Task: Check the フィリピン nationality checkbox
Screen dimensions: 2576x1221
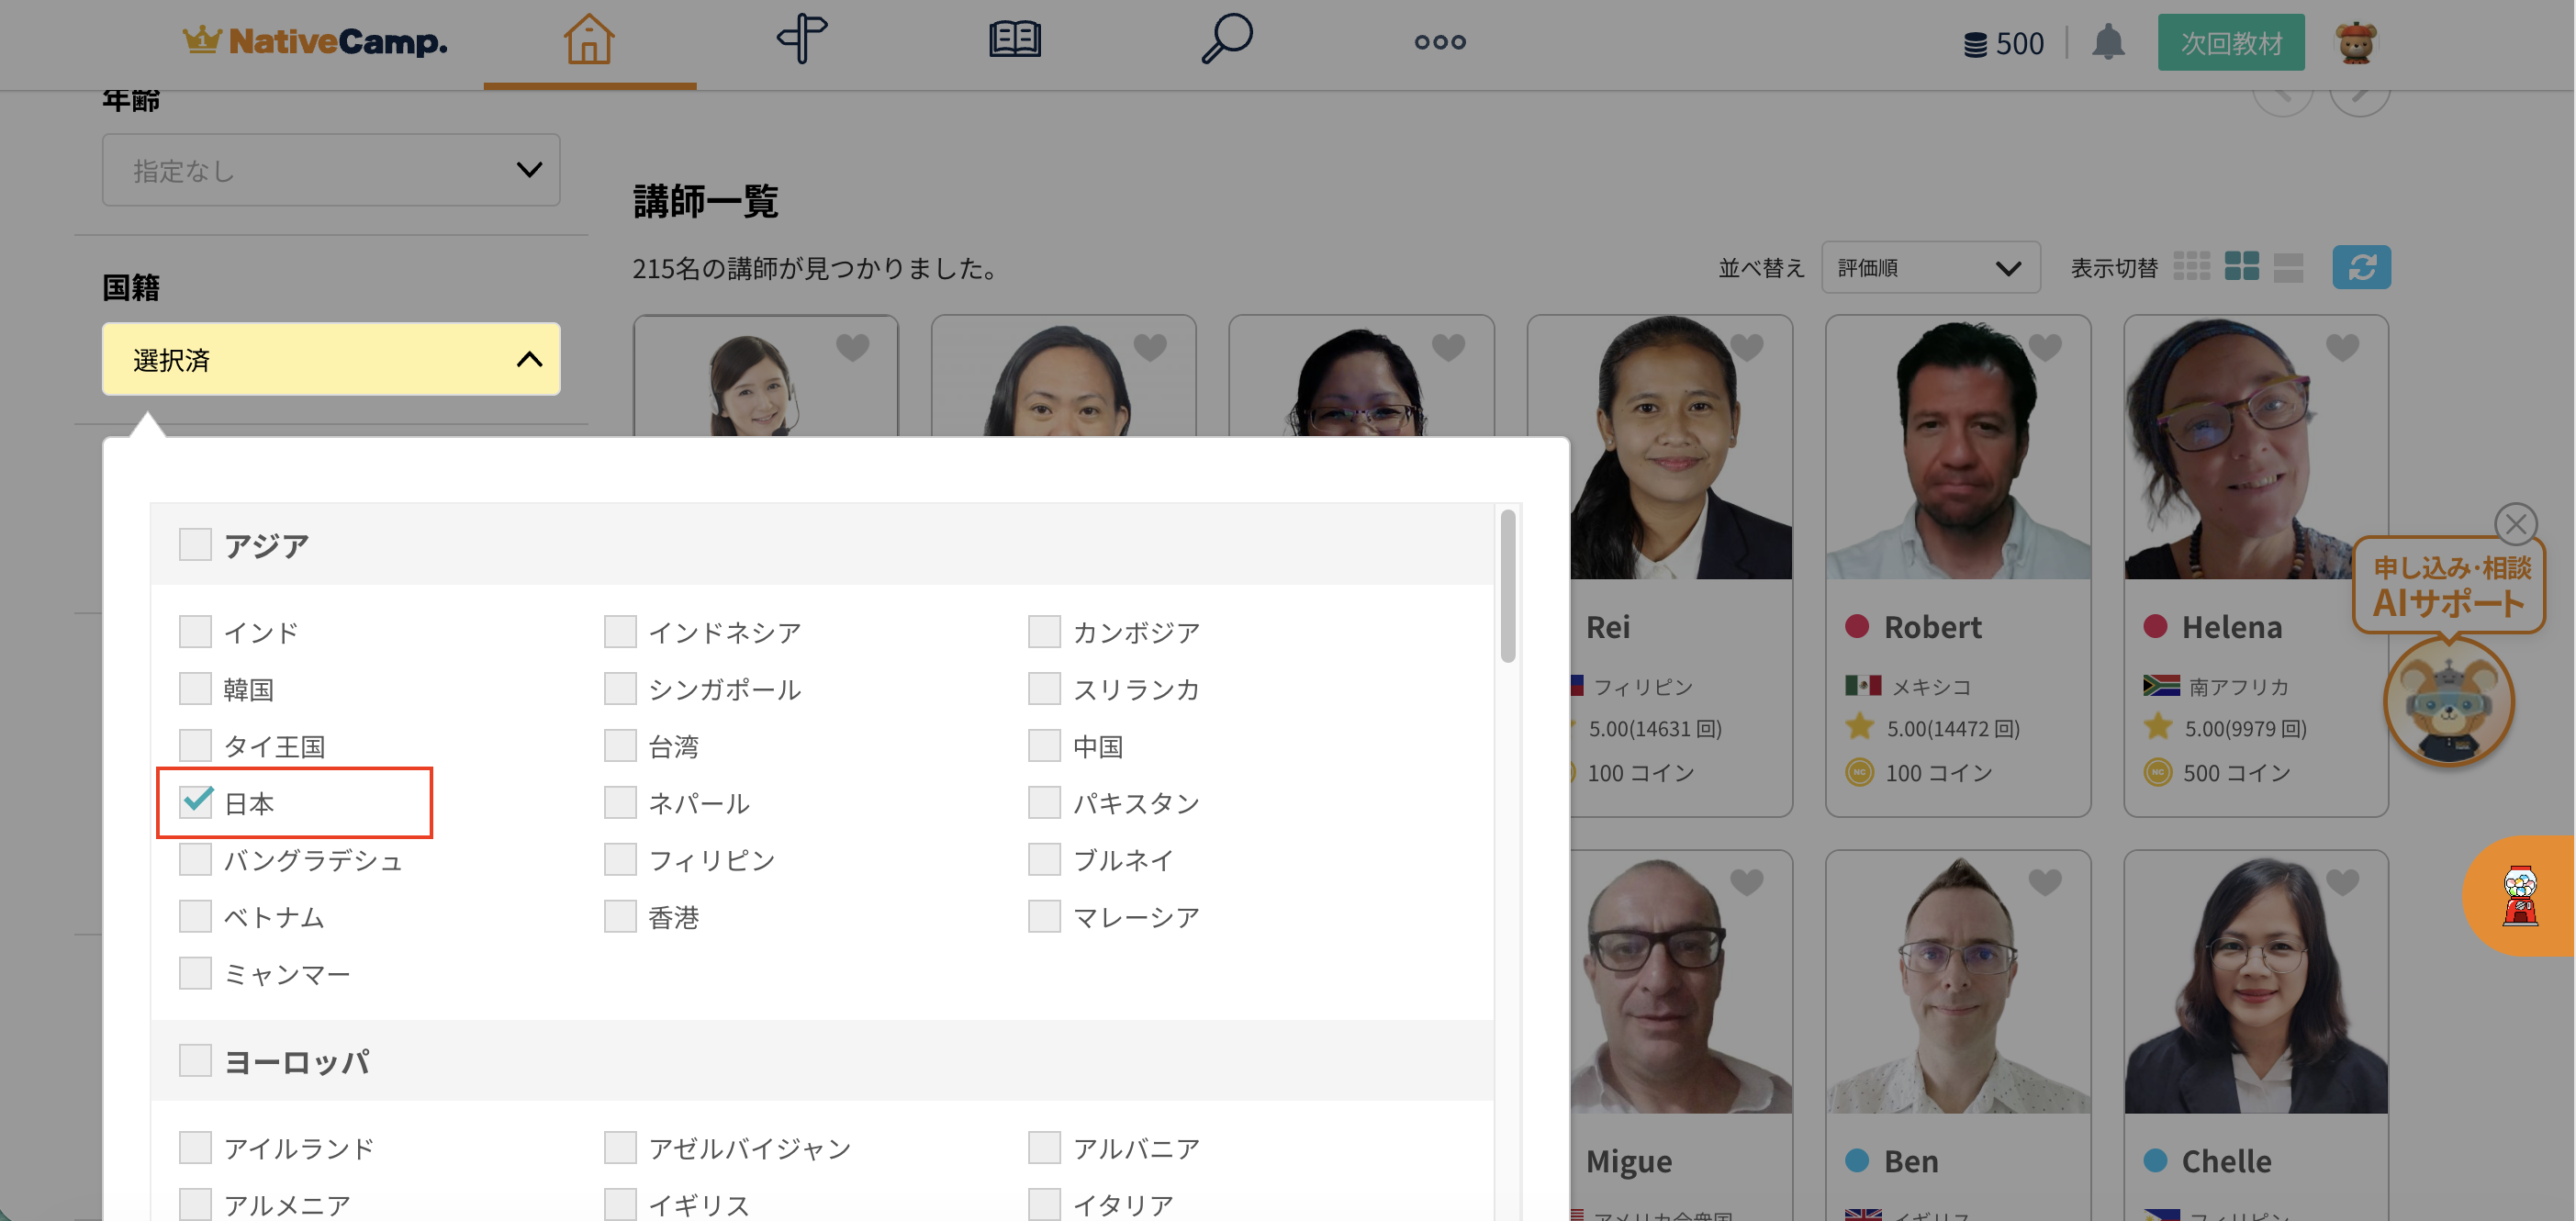Action: (620, 859)
